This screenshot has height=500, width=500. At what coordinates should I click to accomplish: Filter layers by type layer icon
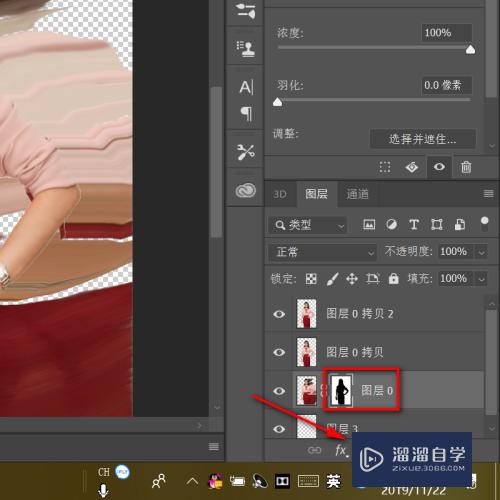pos(414,224)
